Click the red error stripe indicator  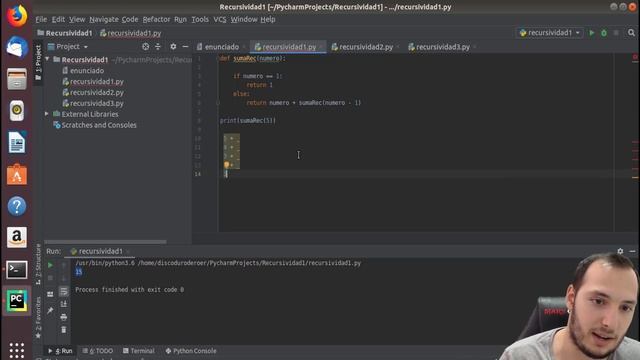635,57
